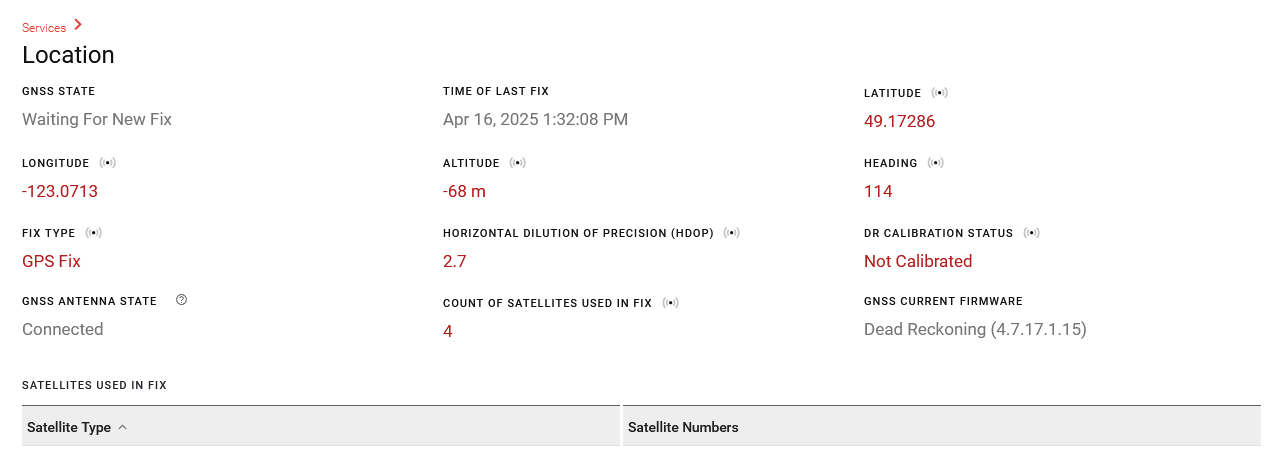Click the latitude value 49.17286
This screenshot has height=464, width=1277.
pyautogui.click(x=899, y=122)
